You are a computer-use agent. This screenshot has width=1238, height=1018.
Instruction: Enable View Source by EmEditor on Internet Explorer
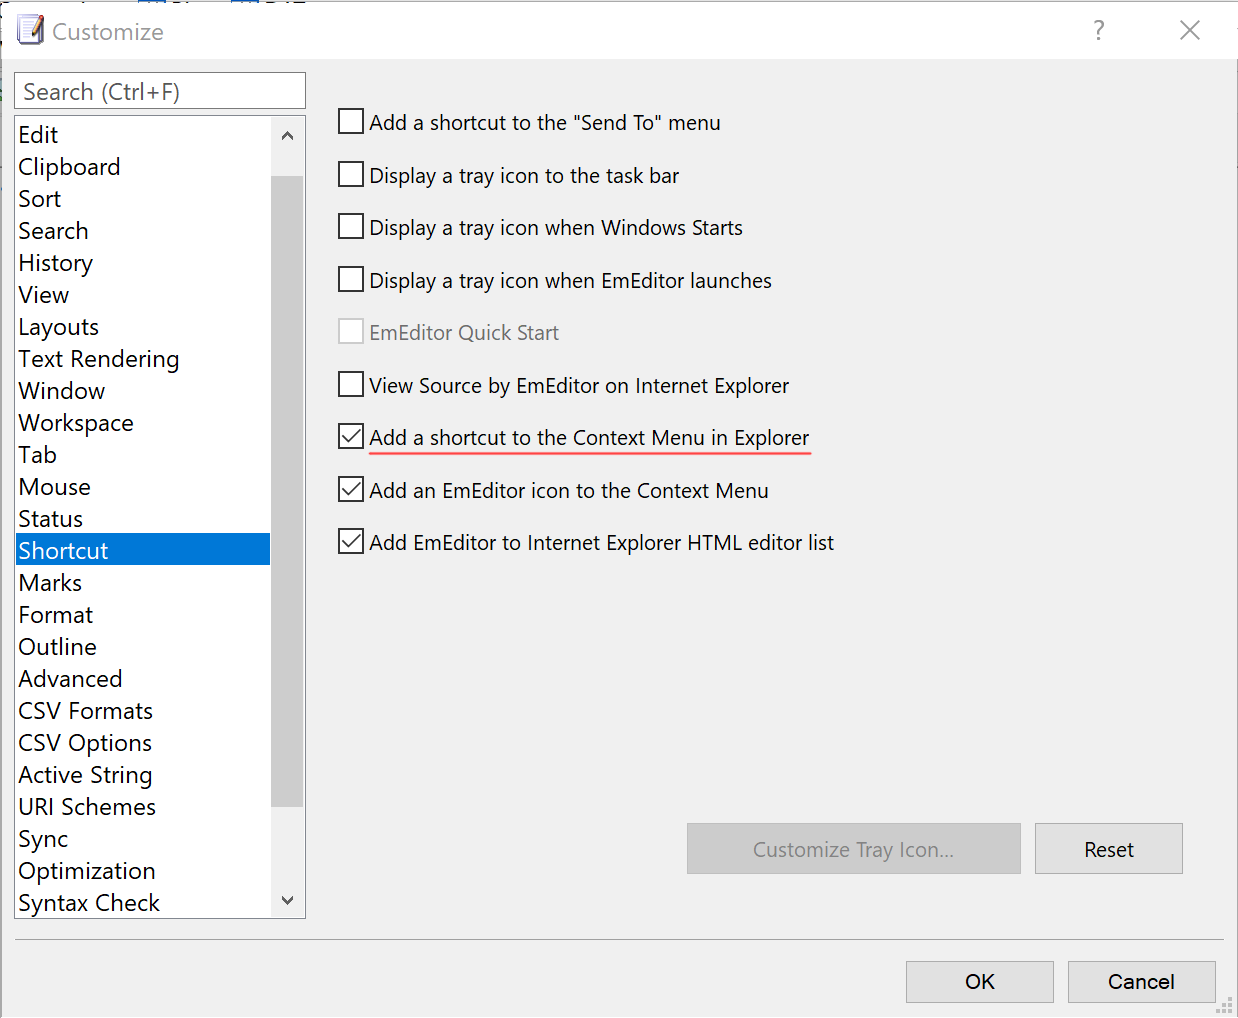click(x=351, y=385)
